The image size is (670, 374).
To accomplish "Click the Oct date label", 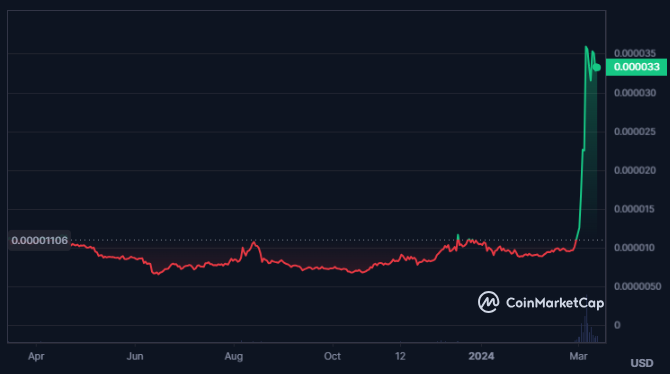I will coord(332,356).
